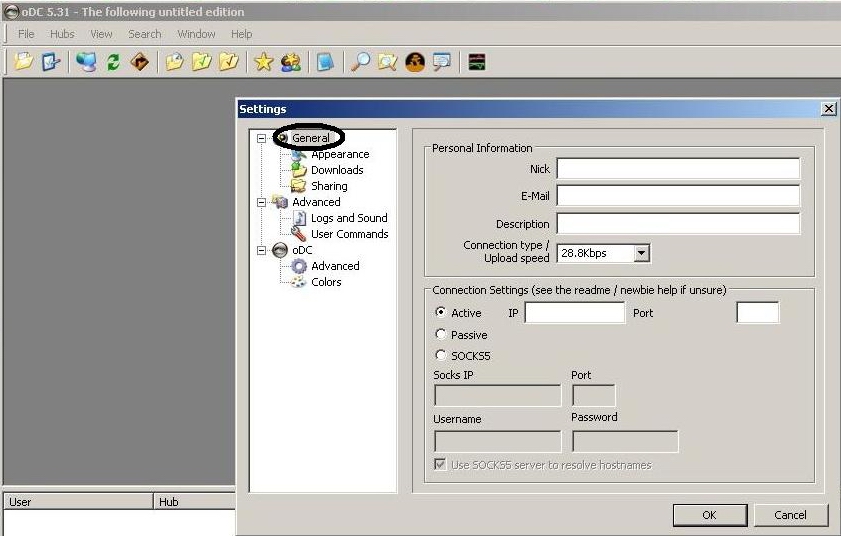The image size is (841, 536).
Task: Open the Connection type upload speed dropdown
Action: coord(641,253)
